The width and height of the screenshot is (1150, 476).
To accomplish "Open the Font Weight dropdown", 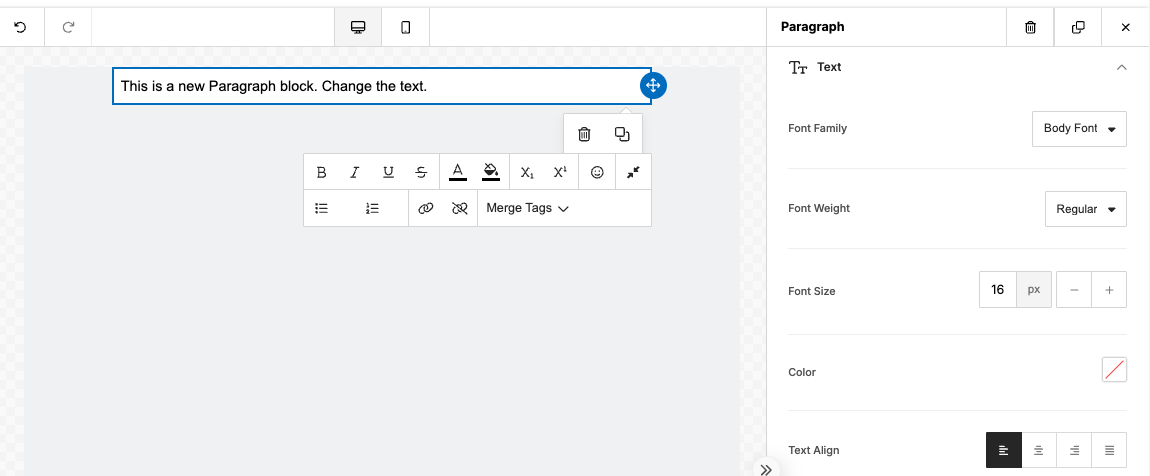I will click(x=1086, y=209).
